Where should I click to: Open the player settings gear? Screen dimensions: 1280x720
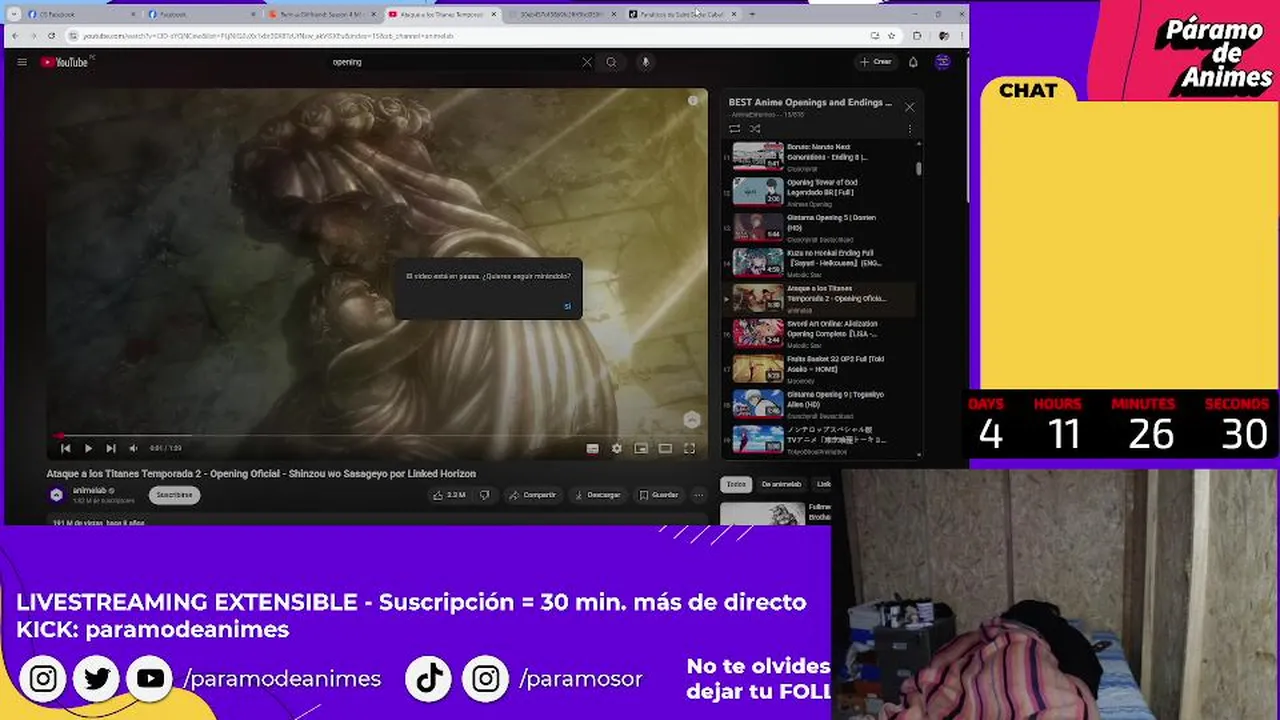[616, 449]
